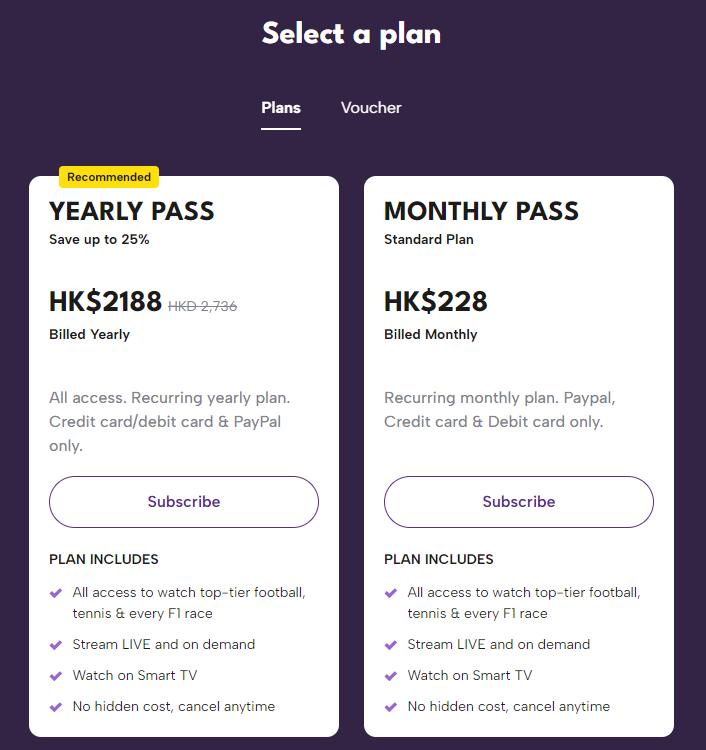Click the Save up to 25% label

(99, 240)
